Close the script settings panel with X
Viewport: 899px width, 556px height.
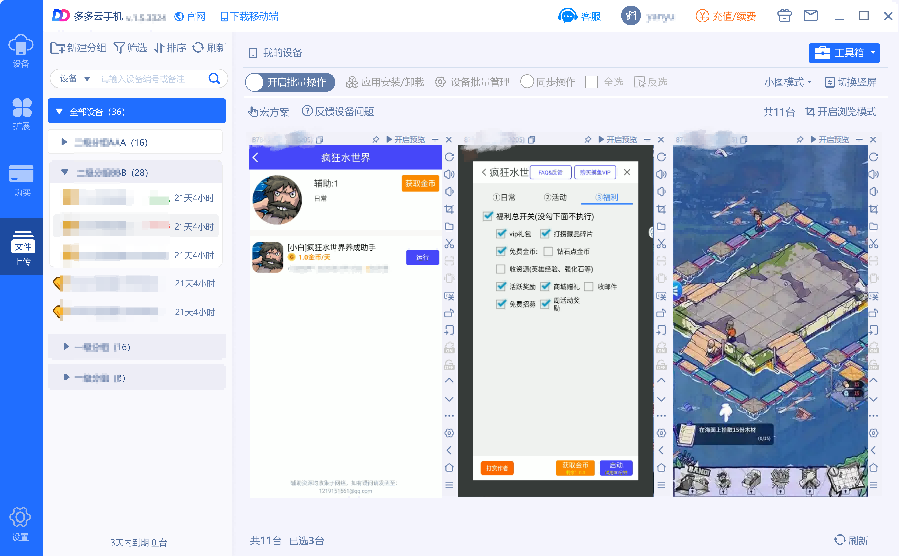[627, 172]
